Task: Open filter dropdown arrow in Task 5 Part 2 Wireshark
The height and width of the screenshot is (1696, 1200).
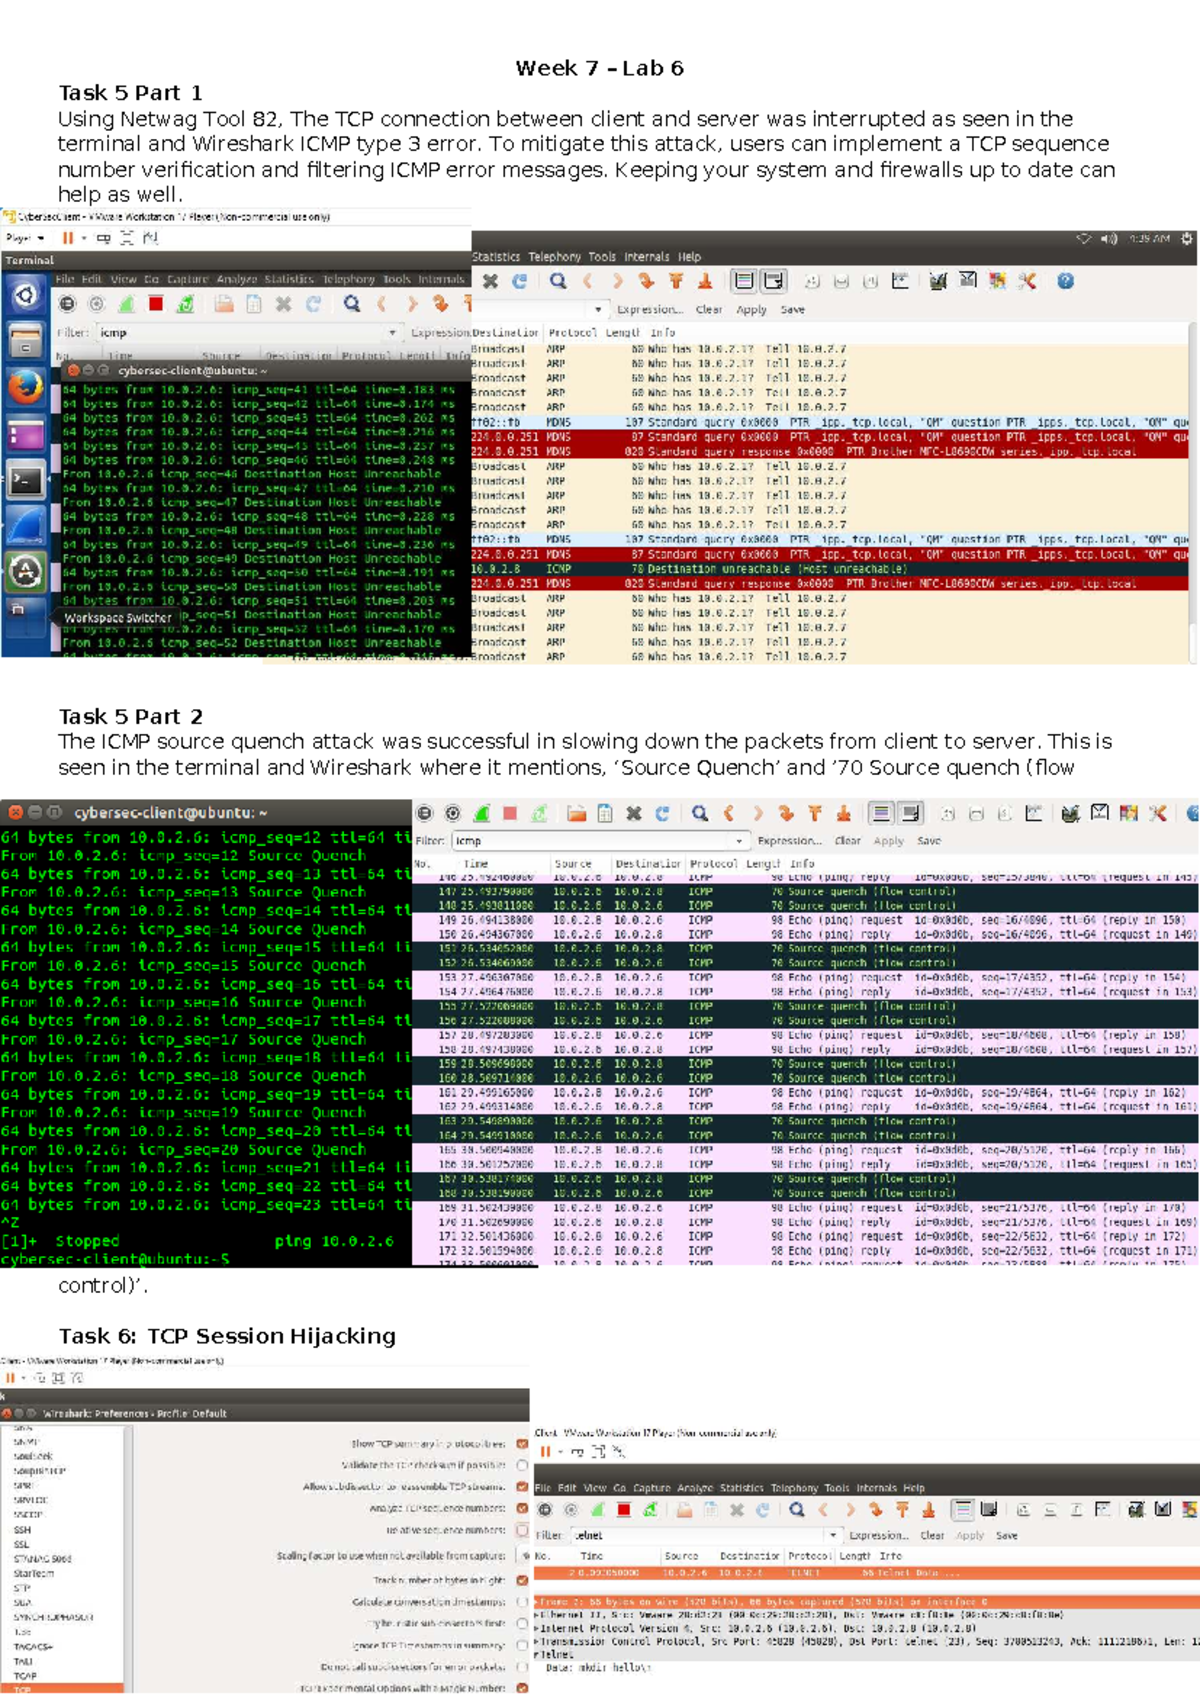Action: [739, 841]
